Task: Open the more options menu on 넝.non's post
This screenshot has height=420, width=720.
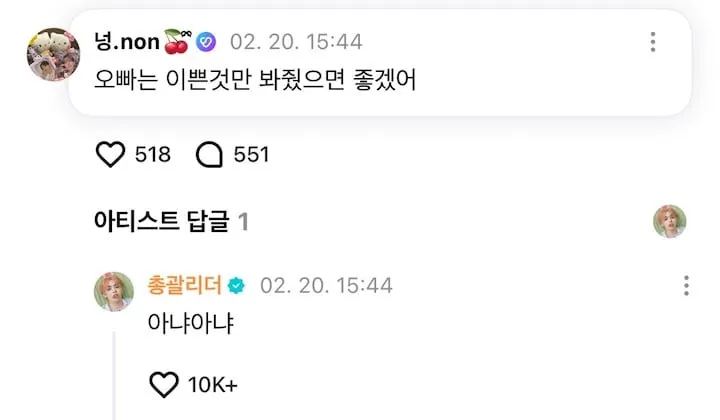Action: tap(652, 42)
